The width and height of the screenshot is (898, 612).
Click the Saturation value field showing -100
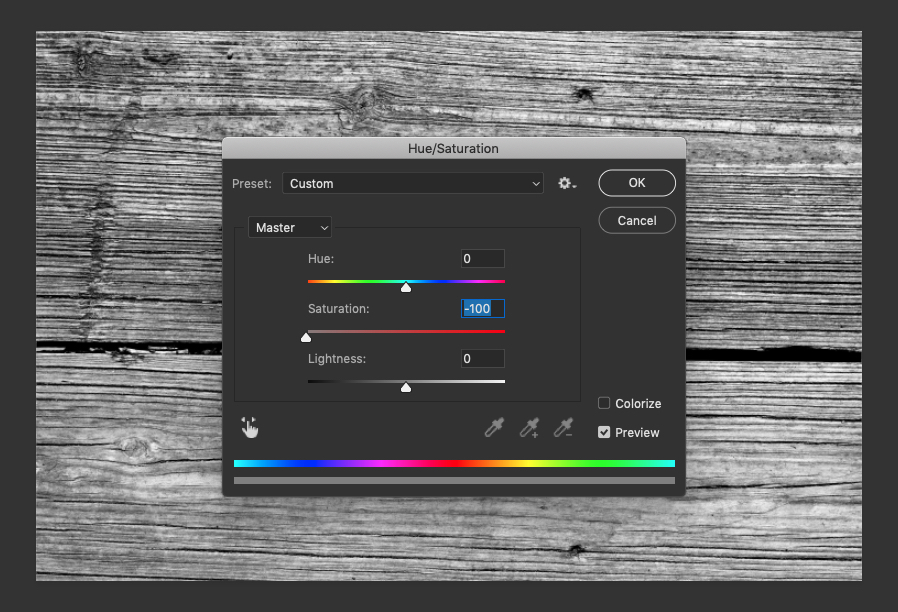click(x=483, y=309)
